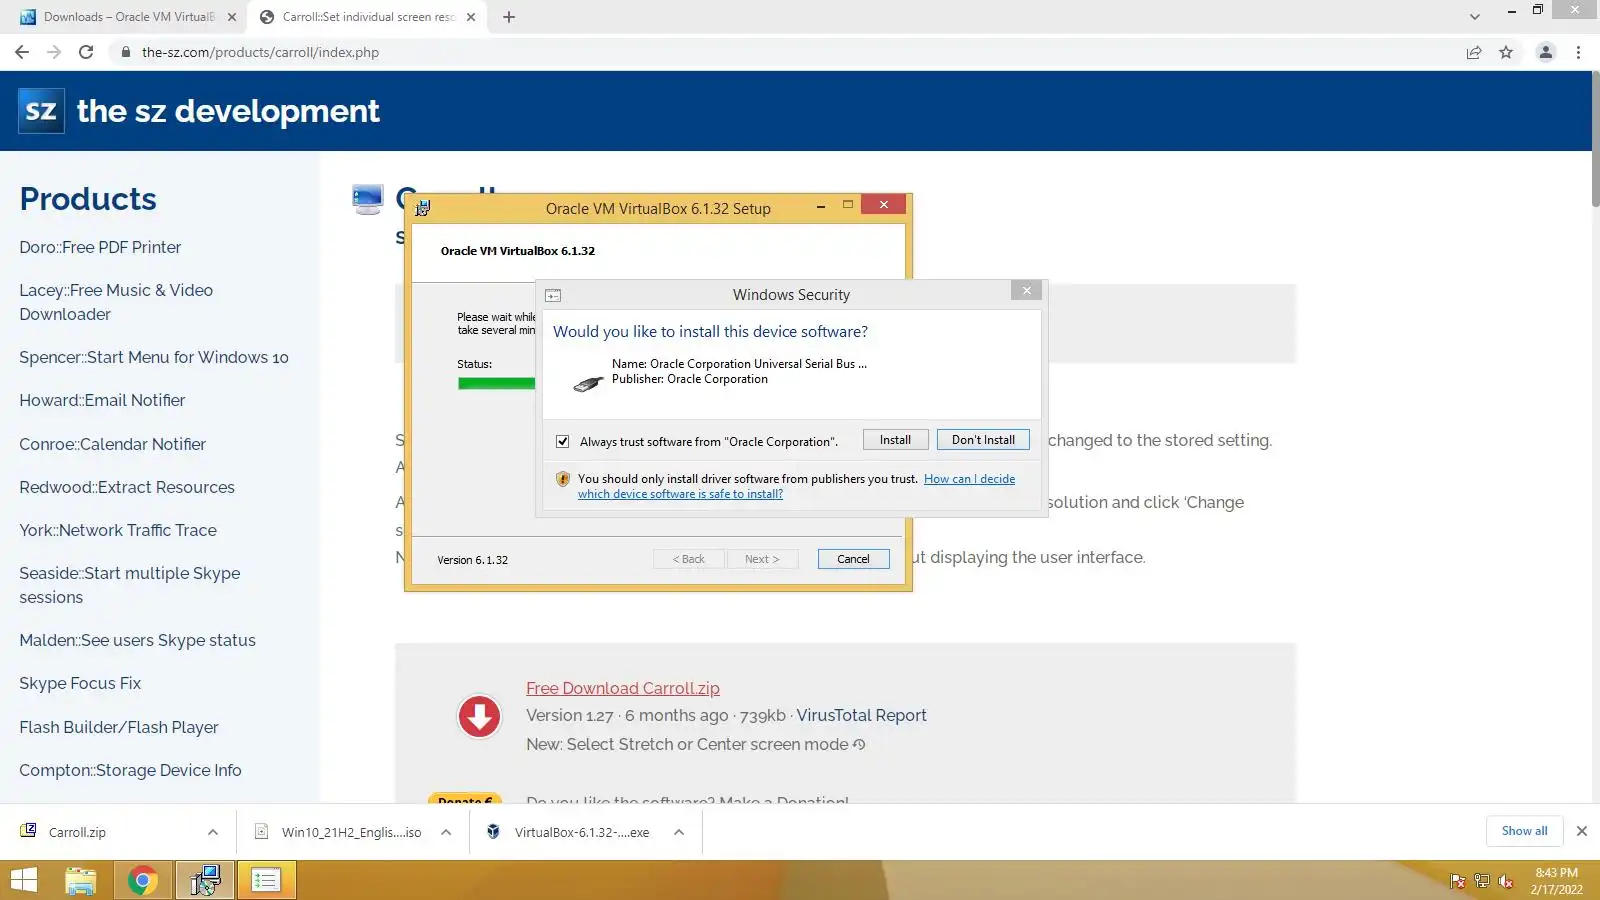Click the security shield warning icon
The image size is (1600, 900).
[x=563, y=479]
